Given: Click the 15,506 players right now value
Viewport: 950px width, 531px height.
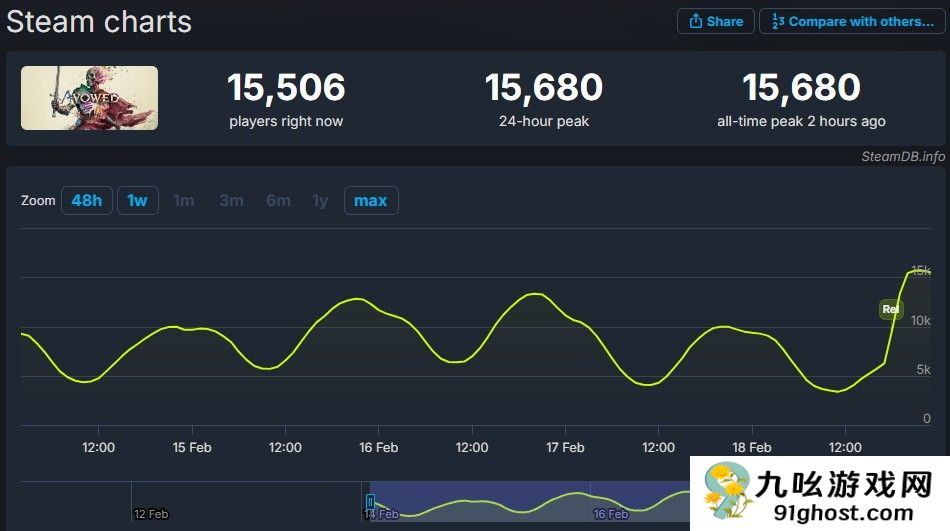Looking at the screenshot, I should pos(286,87).
